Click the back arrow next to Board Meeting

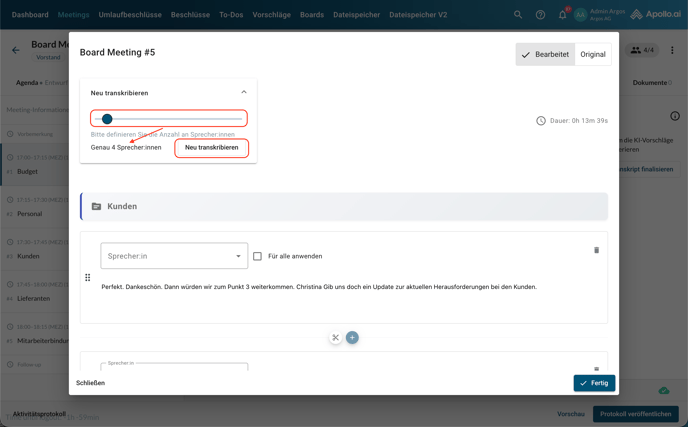15,50
